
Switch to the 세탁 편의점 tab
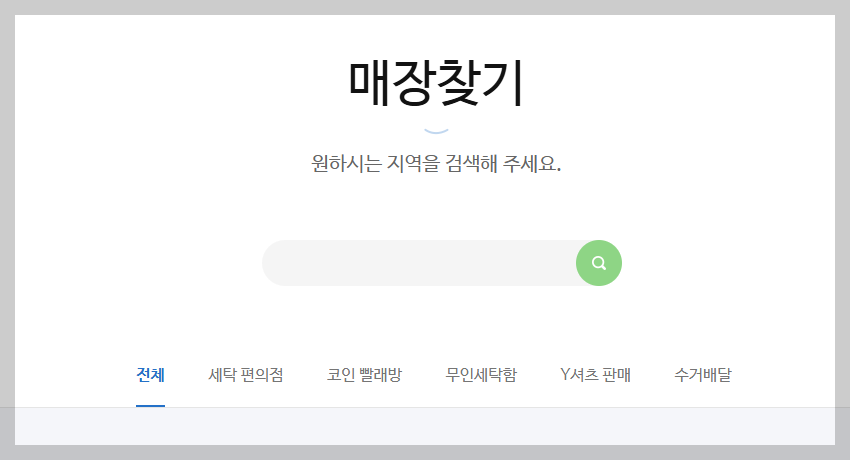(246, 375)
